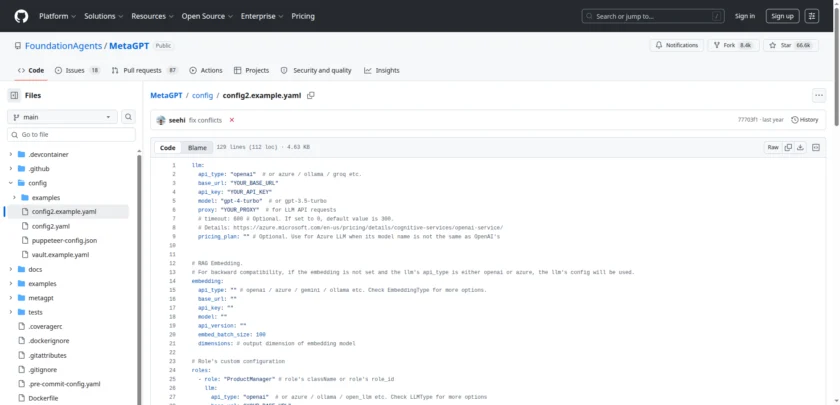840x405 pixels.
Task: Click MetaGPT repository name link
Action: [x=129, y=46]
